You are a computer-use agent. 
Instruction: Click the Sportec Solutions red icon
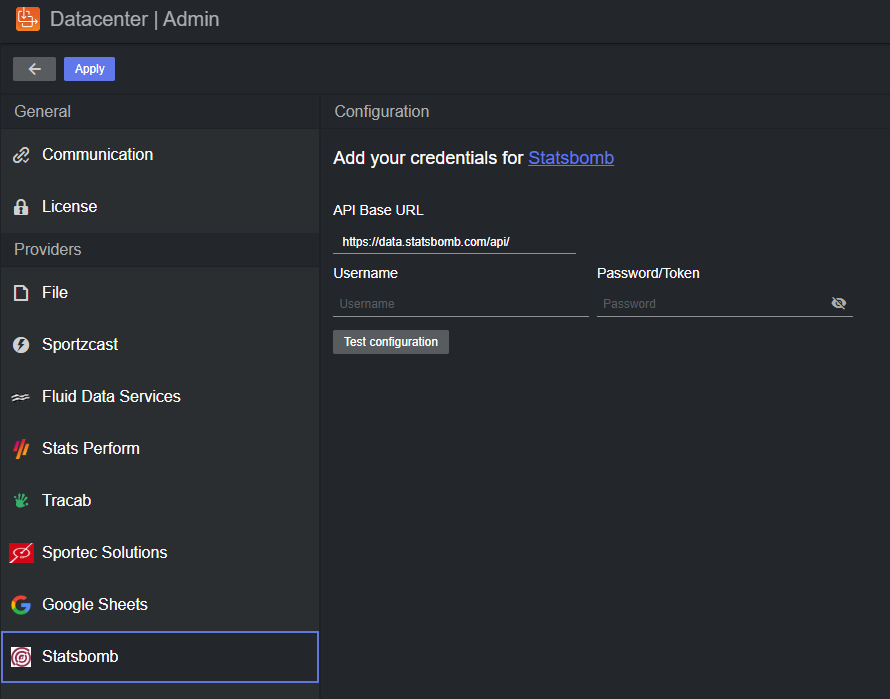click(x=21, y=553)
